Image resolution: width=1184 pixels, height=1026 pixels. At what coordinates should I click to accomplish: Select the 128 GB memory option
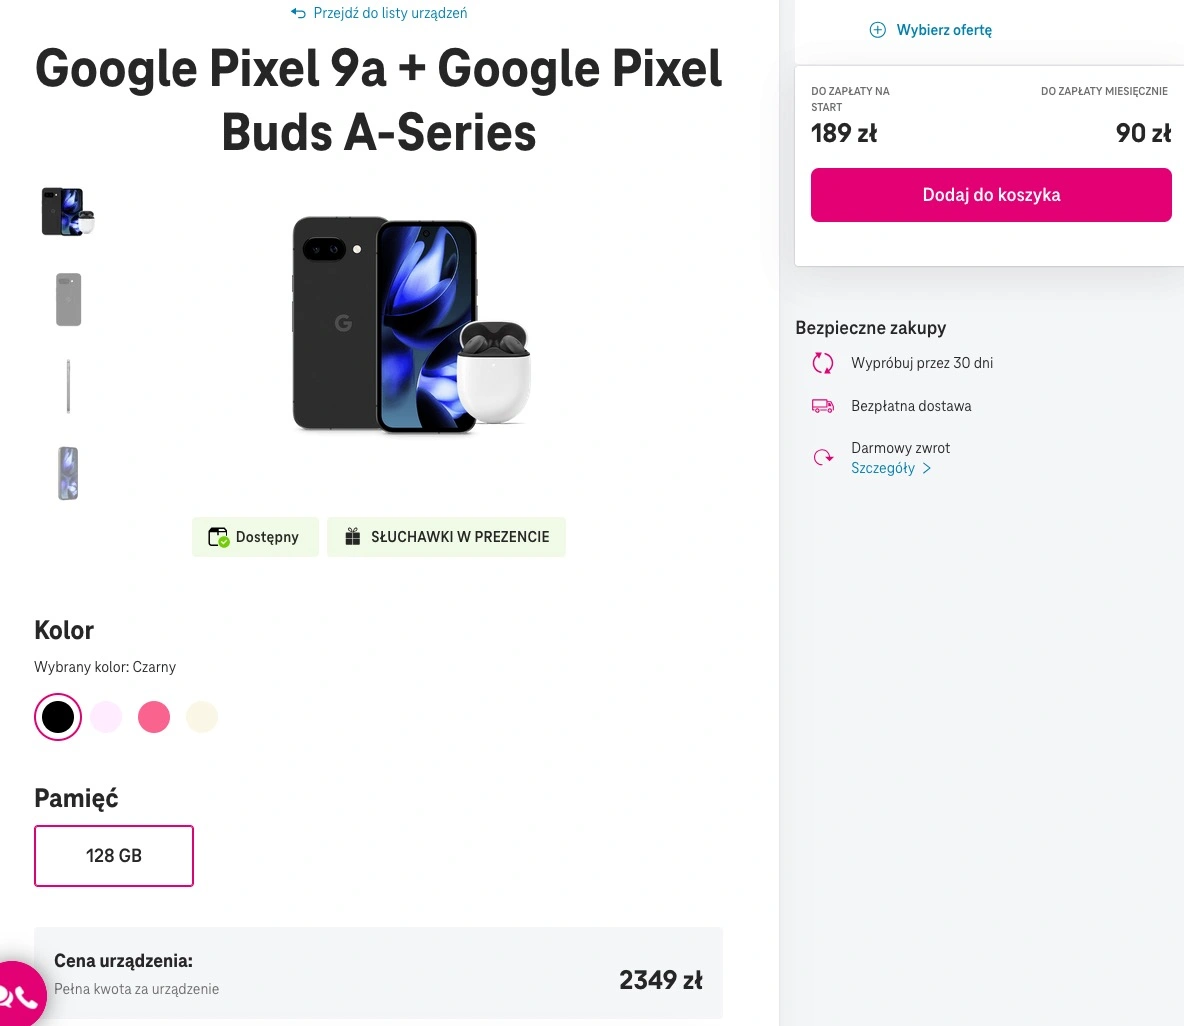click(114, 855)
